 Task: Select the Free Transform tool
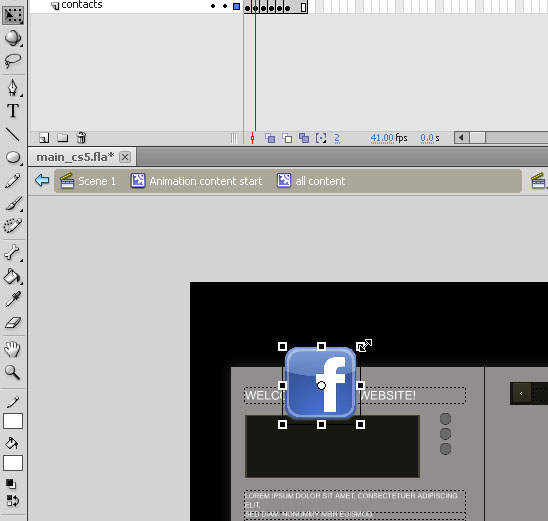pos(13,15)
